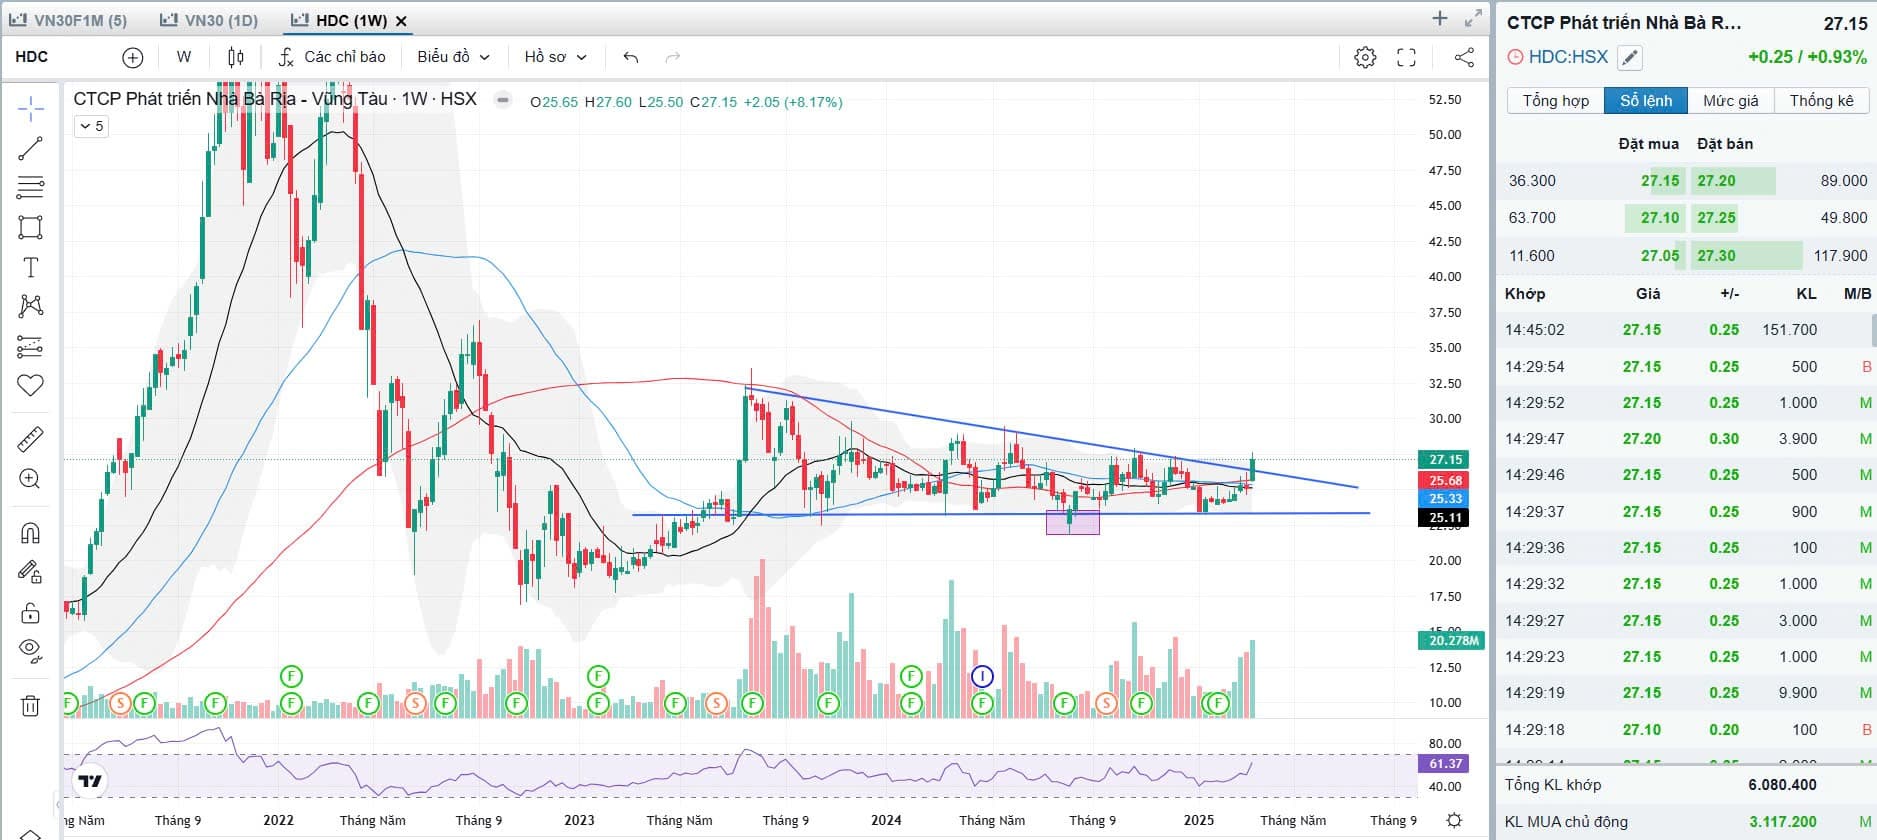1877x840 pixels.
Task: Open the Mức giá tab
Action: (x=1731, y=101)
